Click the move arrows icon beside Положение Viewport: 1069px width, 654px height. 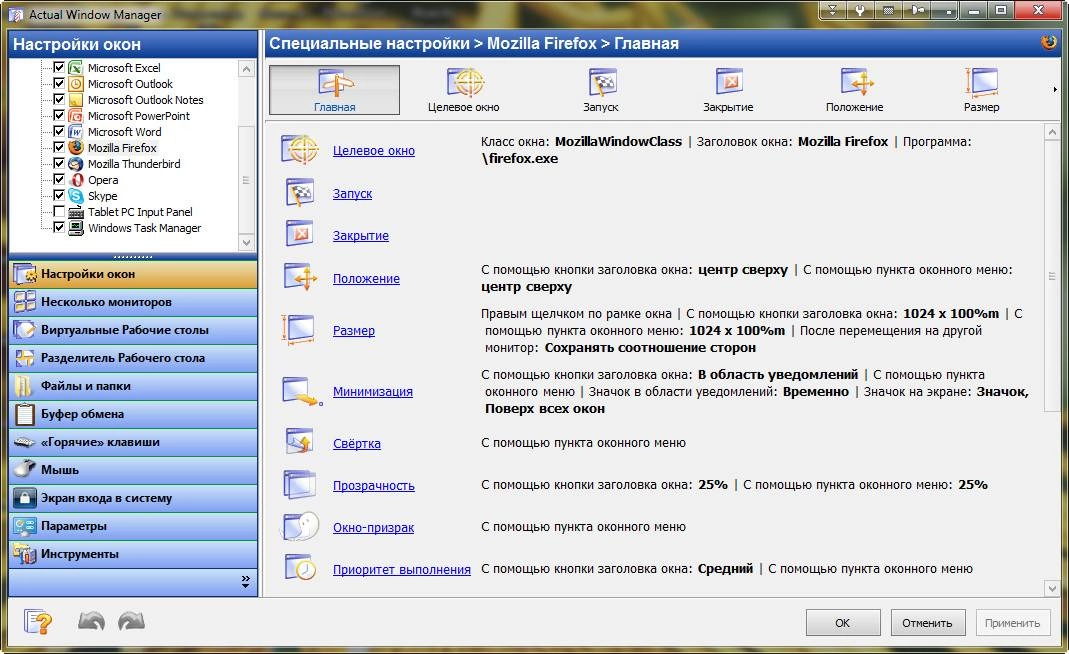click(301, 278)
